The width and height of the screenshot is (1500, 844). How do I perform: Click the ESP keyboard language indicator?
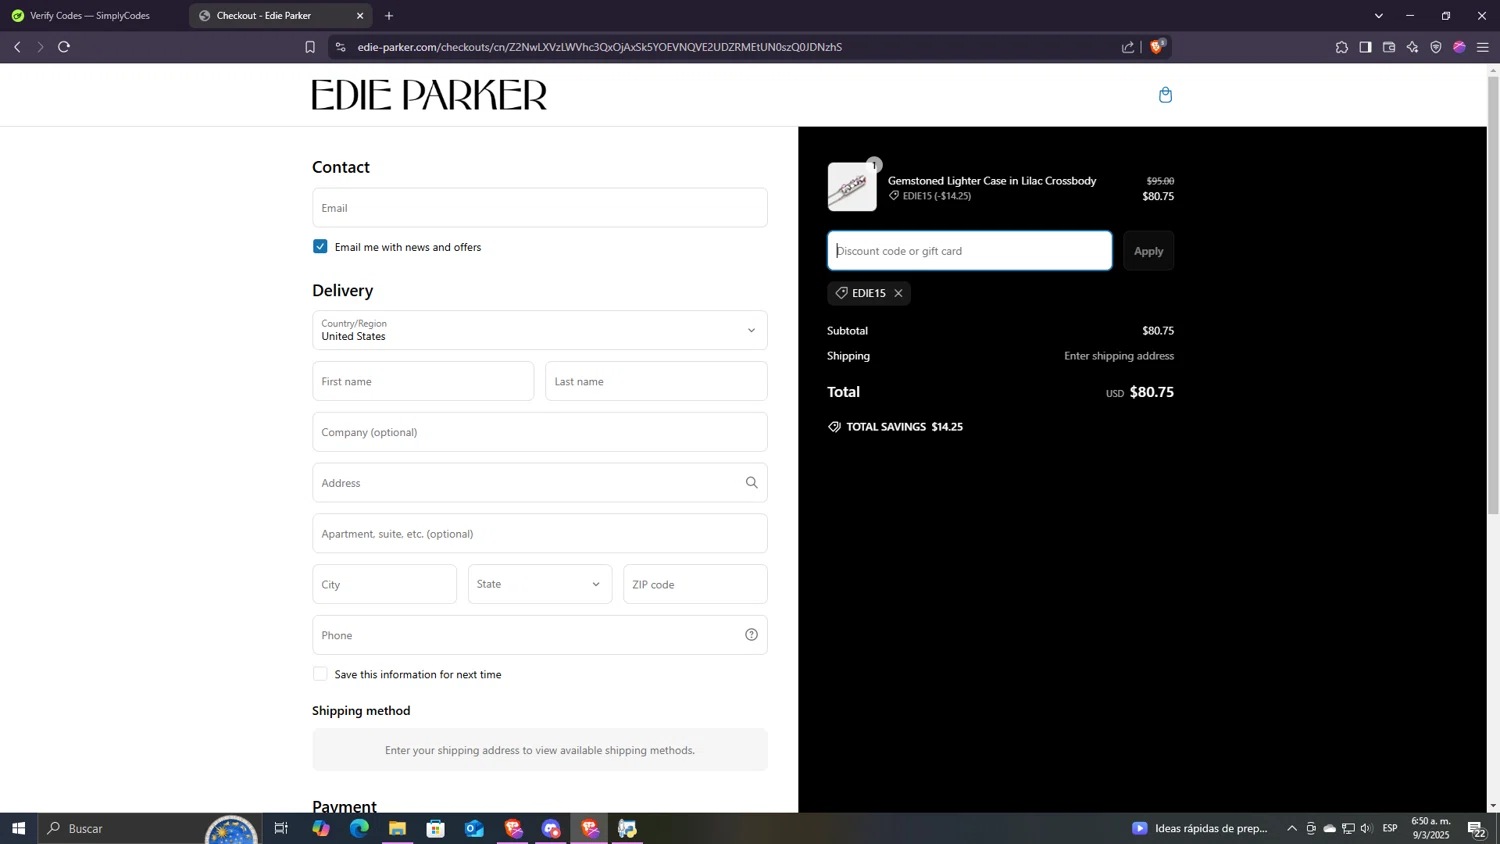pos(1390,828)
